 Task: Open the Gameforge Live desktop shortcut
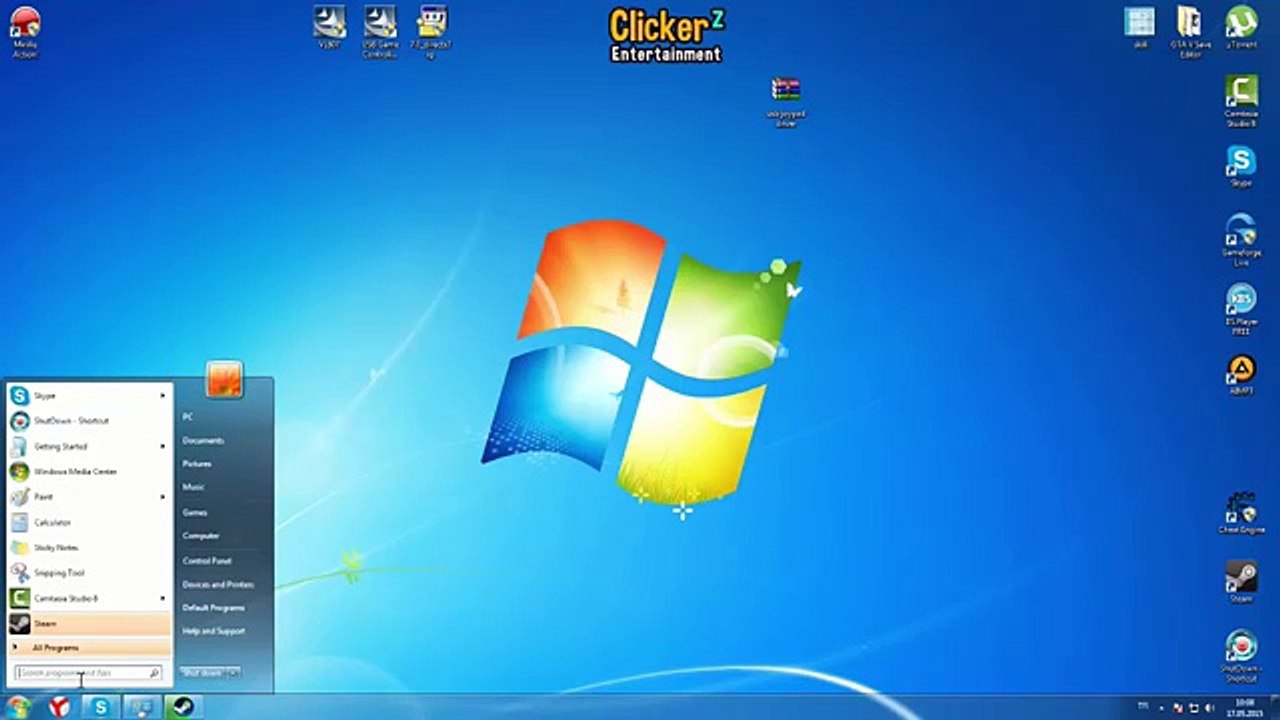tap(1241, 240)
